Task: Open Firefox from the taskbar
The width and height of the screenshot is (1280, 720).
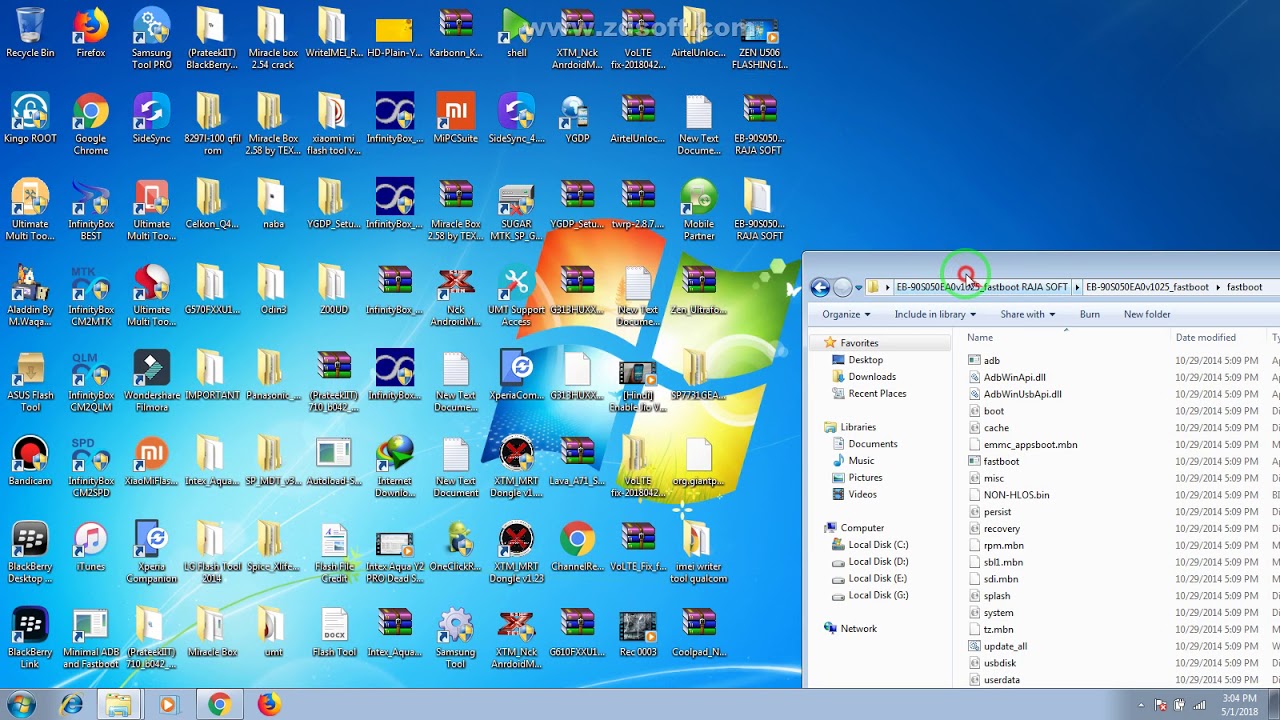Action: (268, 705)
